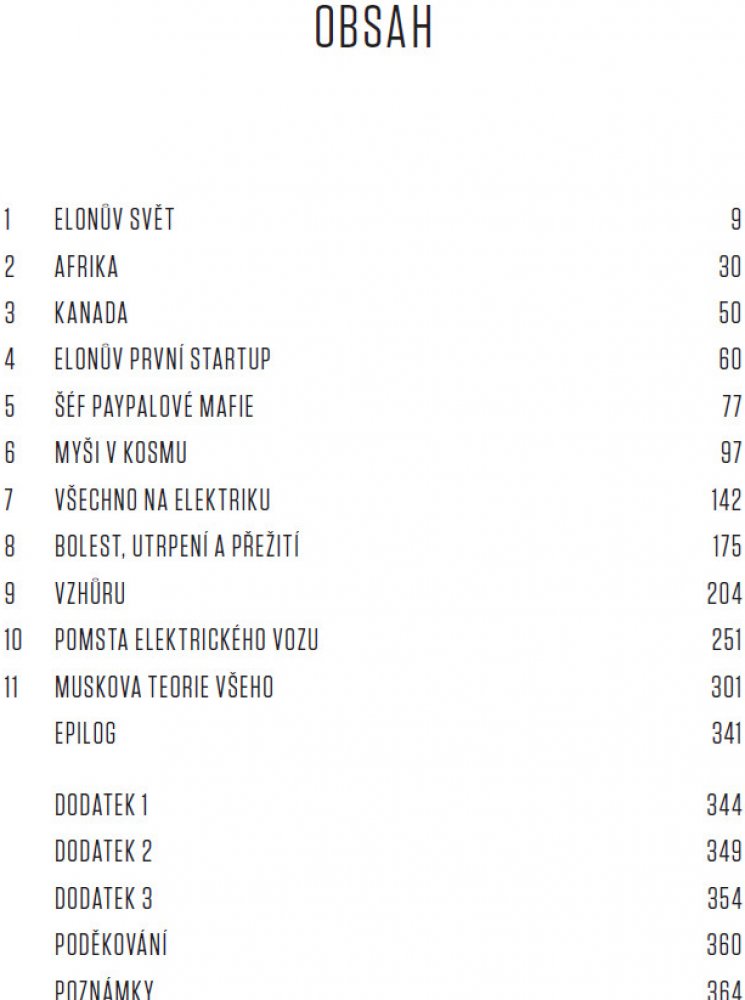This screenshot has width=745, height=1000.
Task: Select Pomsta elektrického vozu chapter
Action: click(x=186, y=640)
